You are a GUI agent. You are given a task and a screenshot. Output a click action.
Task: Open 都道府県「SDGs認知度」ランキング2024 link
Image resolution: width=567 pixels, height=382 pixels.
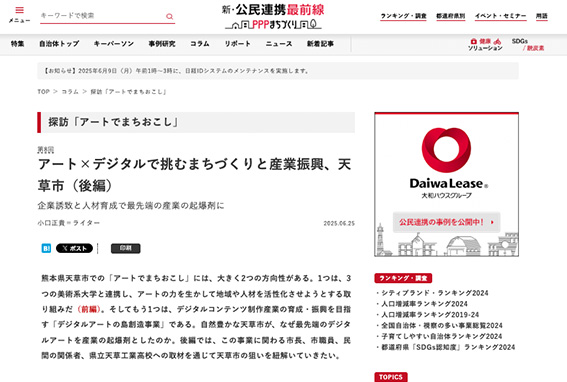tap(448, 347)
